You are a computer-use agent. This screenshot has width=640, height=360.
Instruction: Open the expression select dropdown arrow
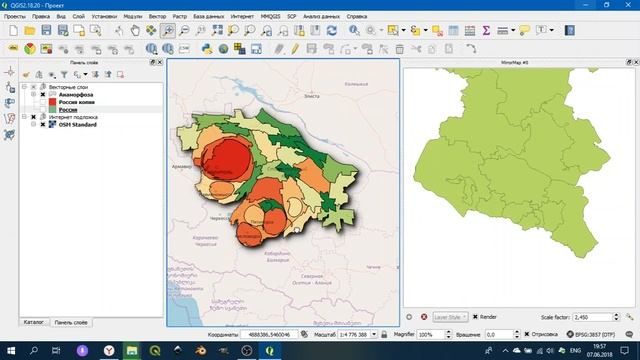pyautogui.click(x=425, y=31)
